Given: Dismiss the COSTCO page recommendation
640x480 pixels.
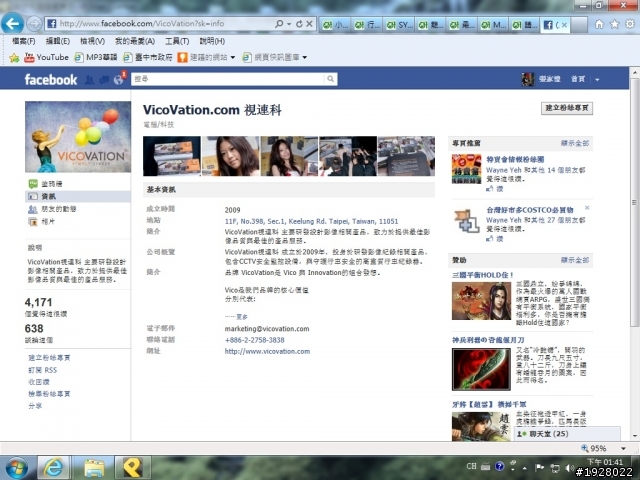Looking at the screenshot, I should pos(587,208).
